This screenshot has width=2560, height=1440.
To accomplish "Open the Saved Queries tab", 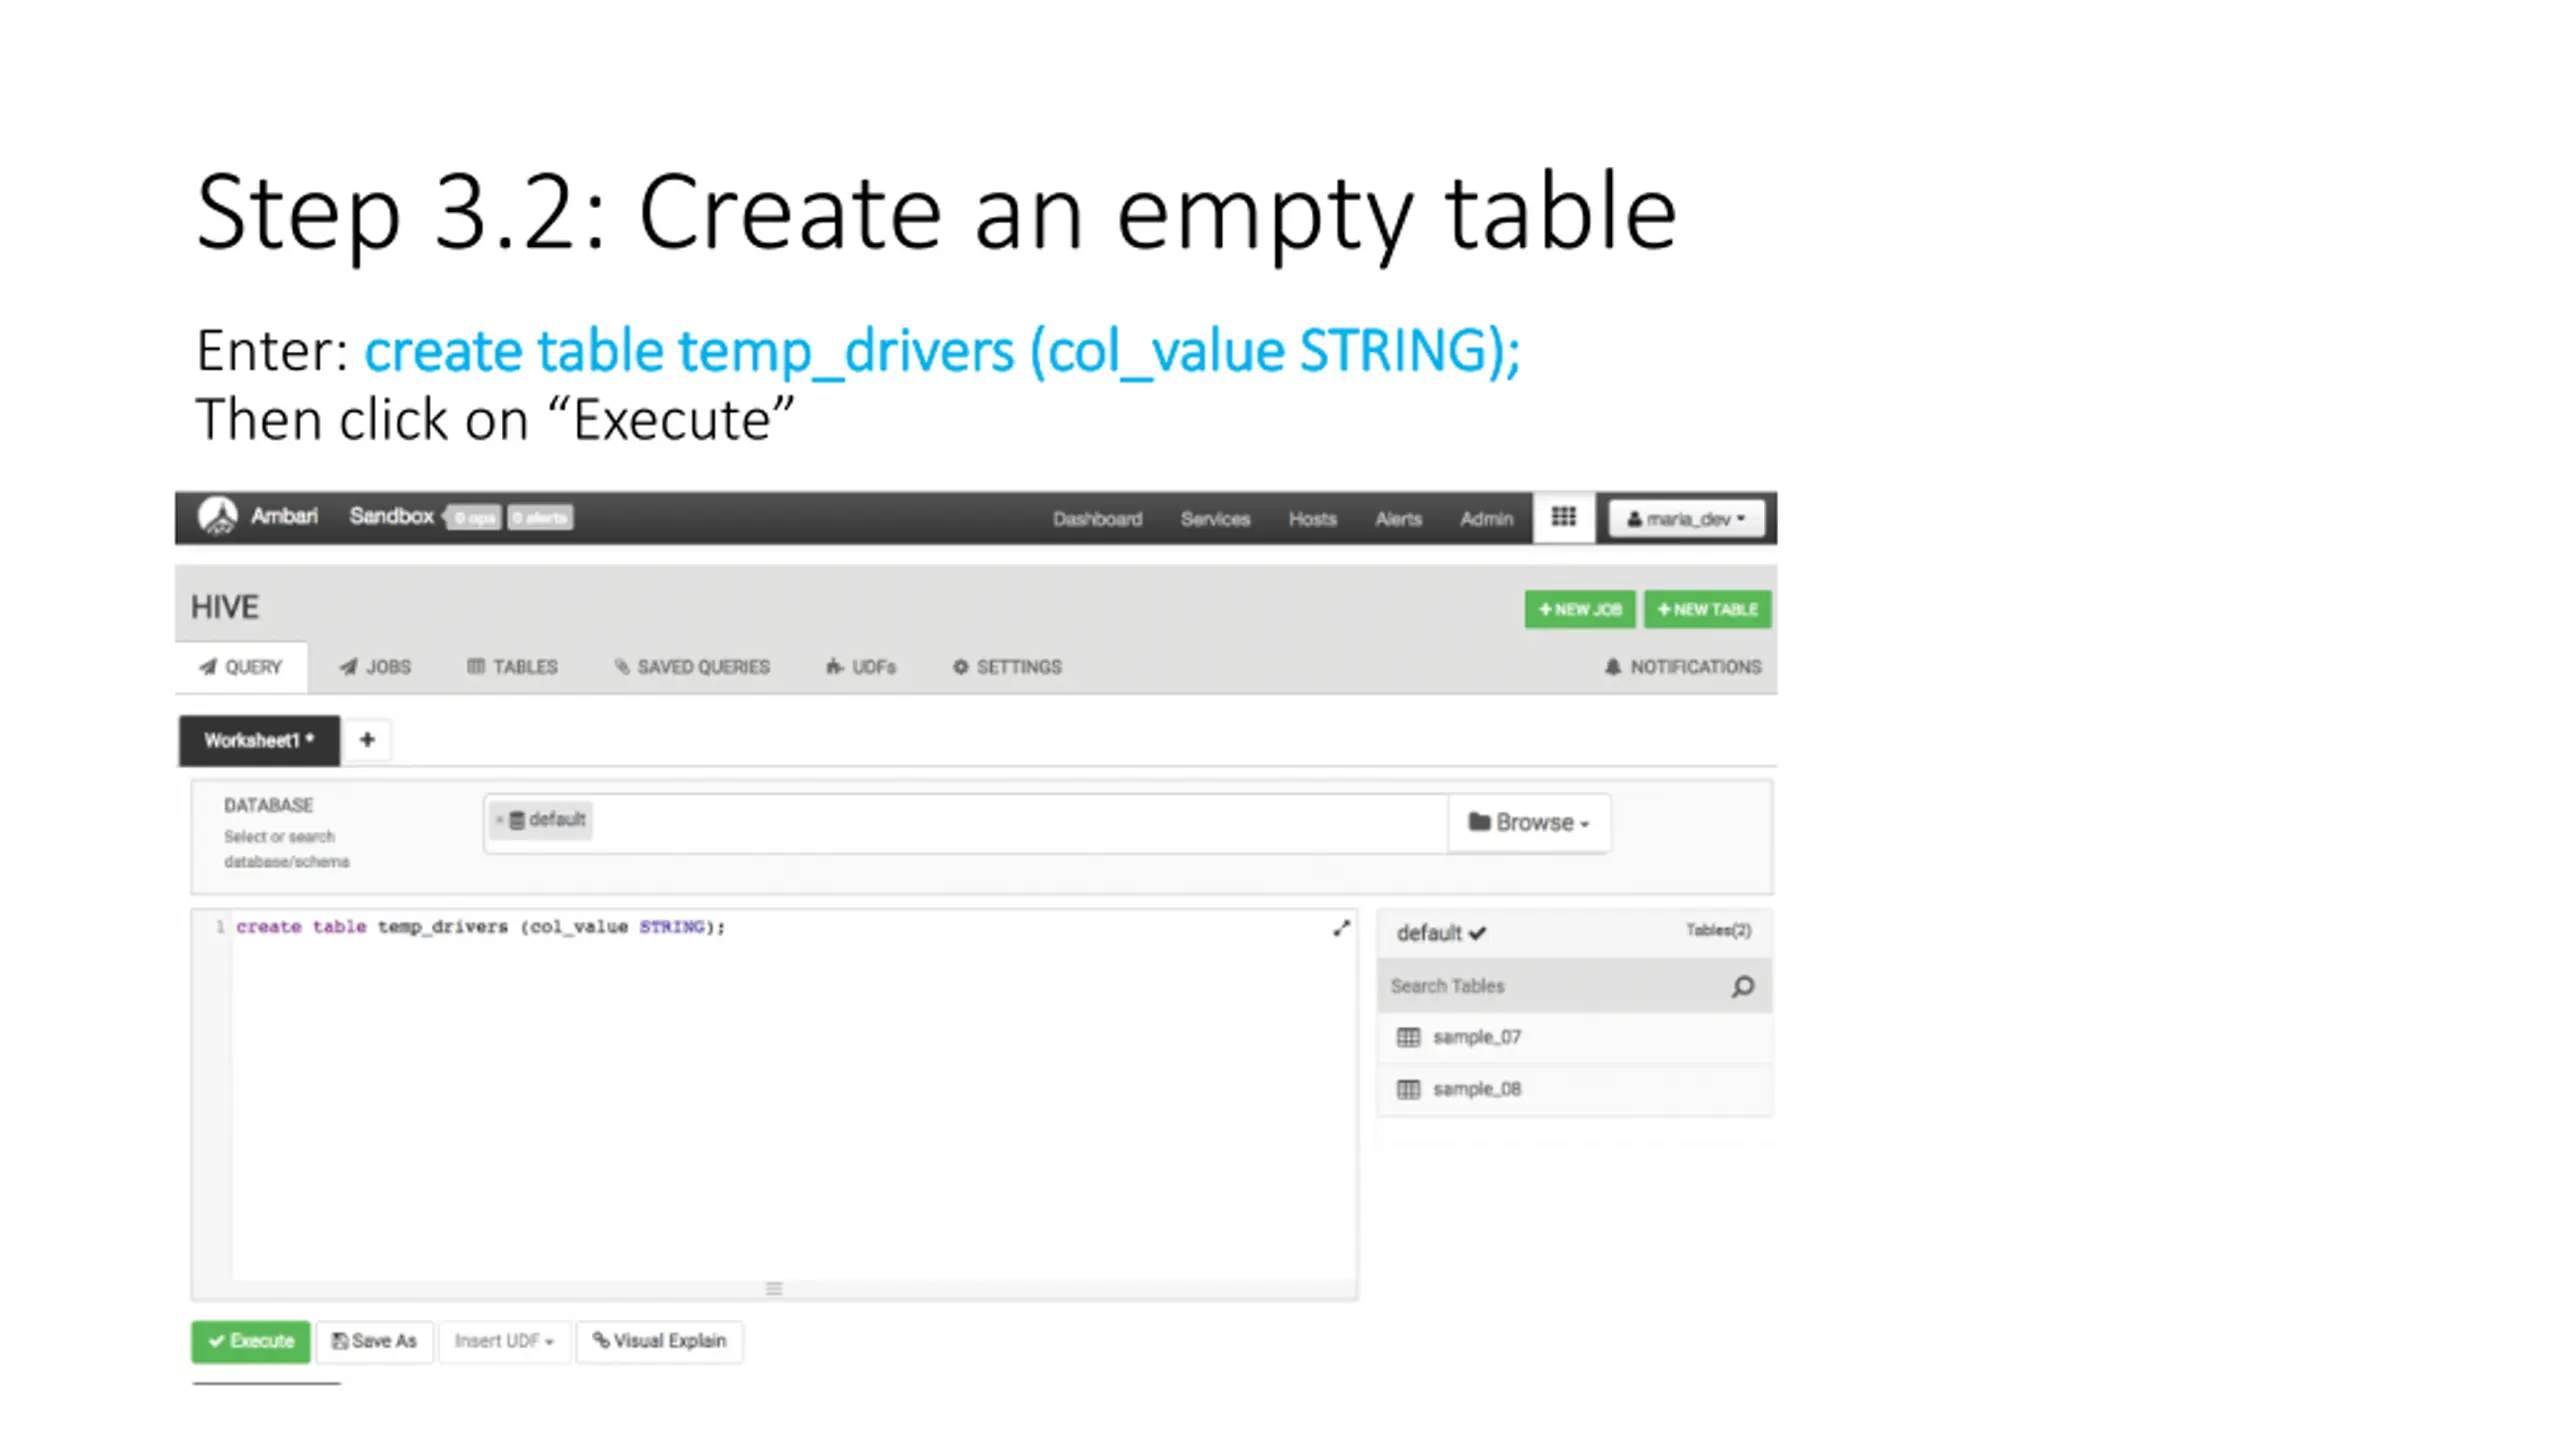I will (x=692, y=667).
